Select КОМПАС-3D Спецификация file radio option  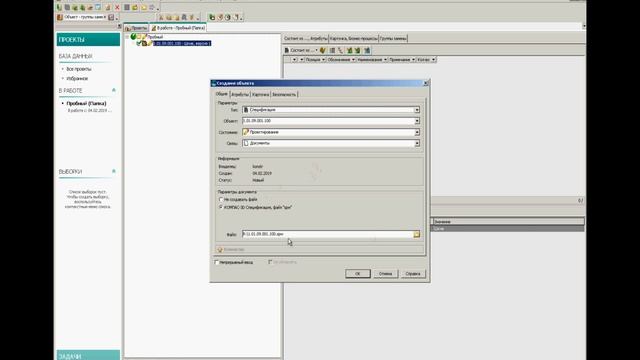pos(221,207)
